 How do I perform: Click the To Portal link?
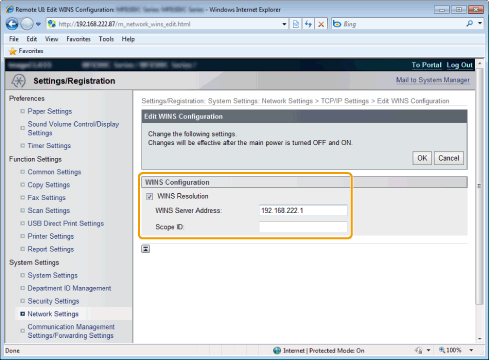[x=426, y=65]
